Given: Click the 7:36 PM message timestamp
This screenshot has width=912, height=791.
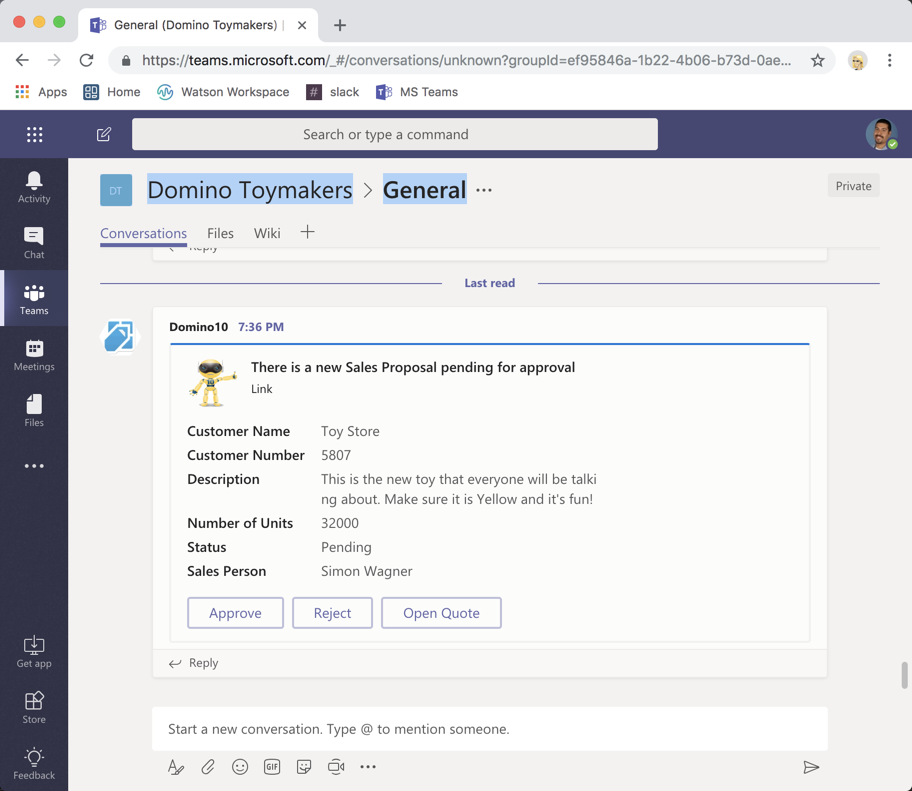Looking at the screenshot, I should click(x=261, y=327).
